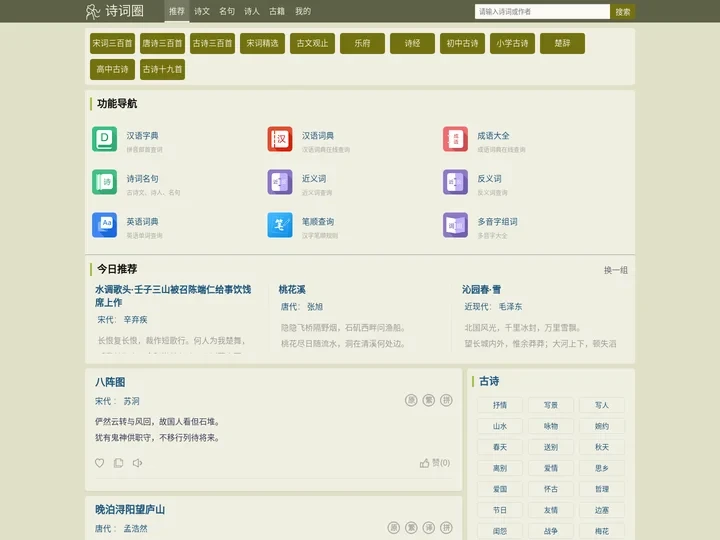
Task: Show pinyin (拼) for 晚泊浔阳望庐山
Action: click(446, 528)
